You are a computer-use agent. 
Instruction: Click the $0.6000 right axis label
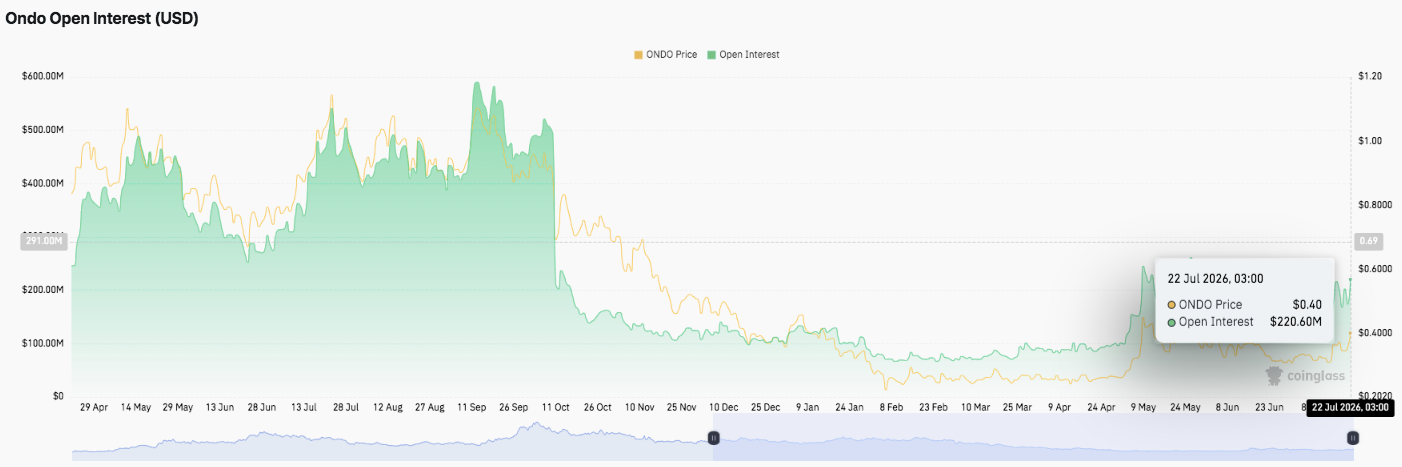pyautogui.click(x=1375, y=269)
